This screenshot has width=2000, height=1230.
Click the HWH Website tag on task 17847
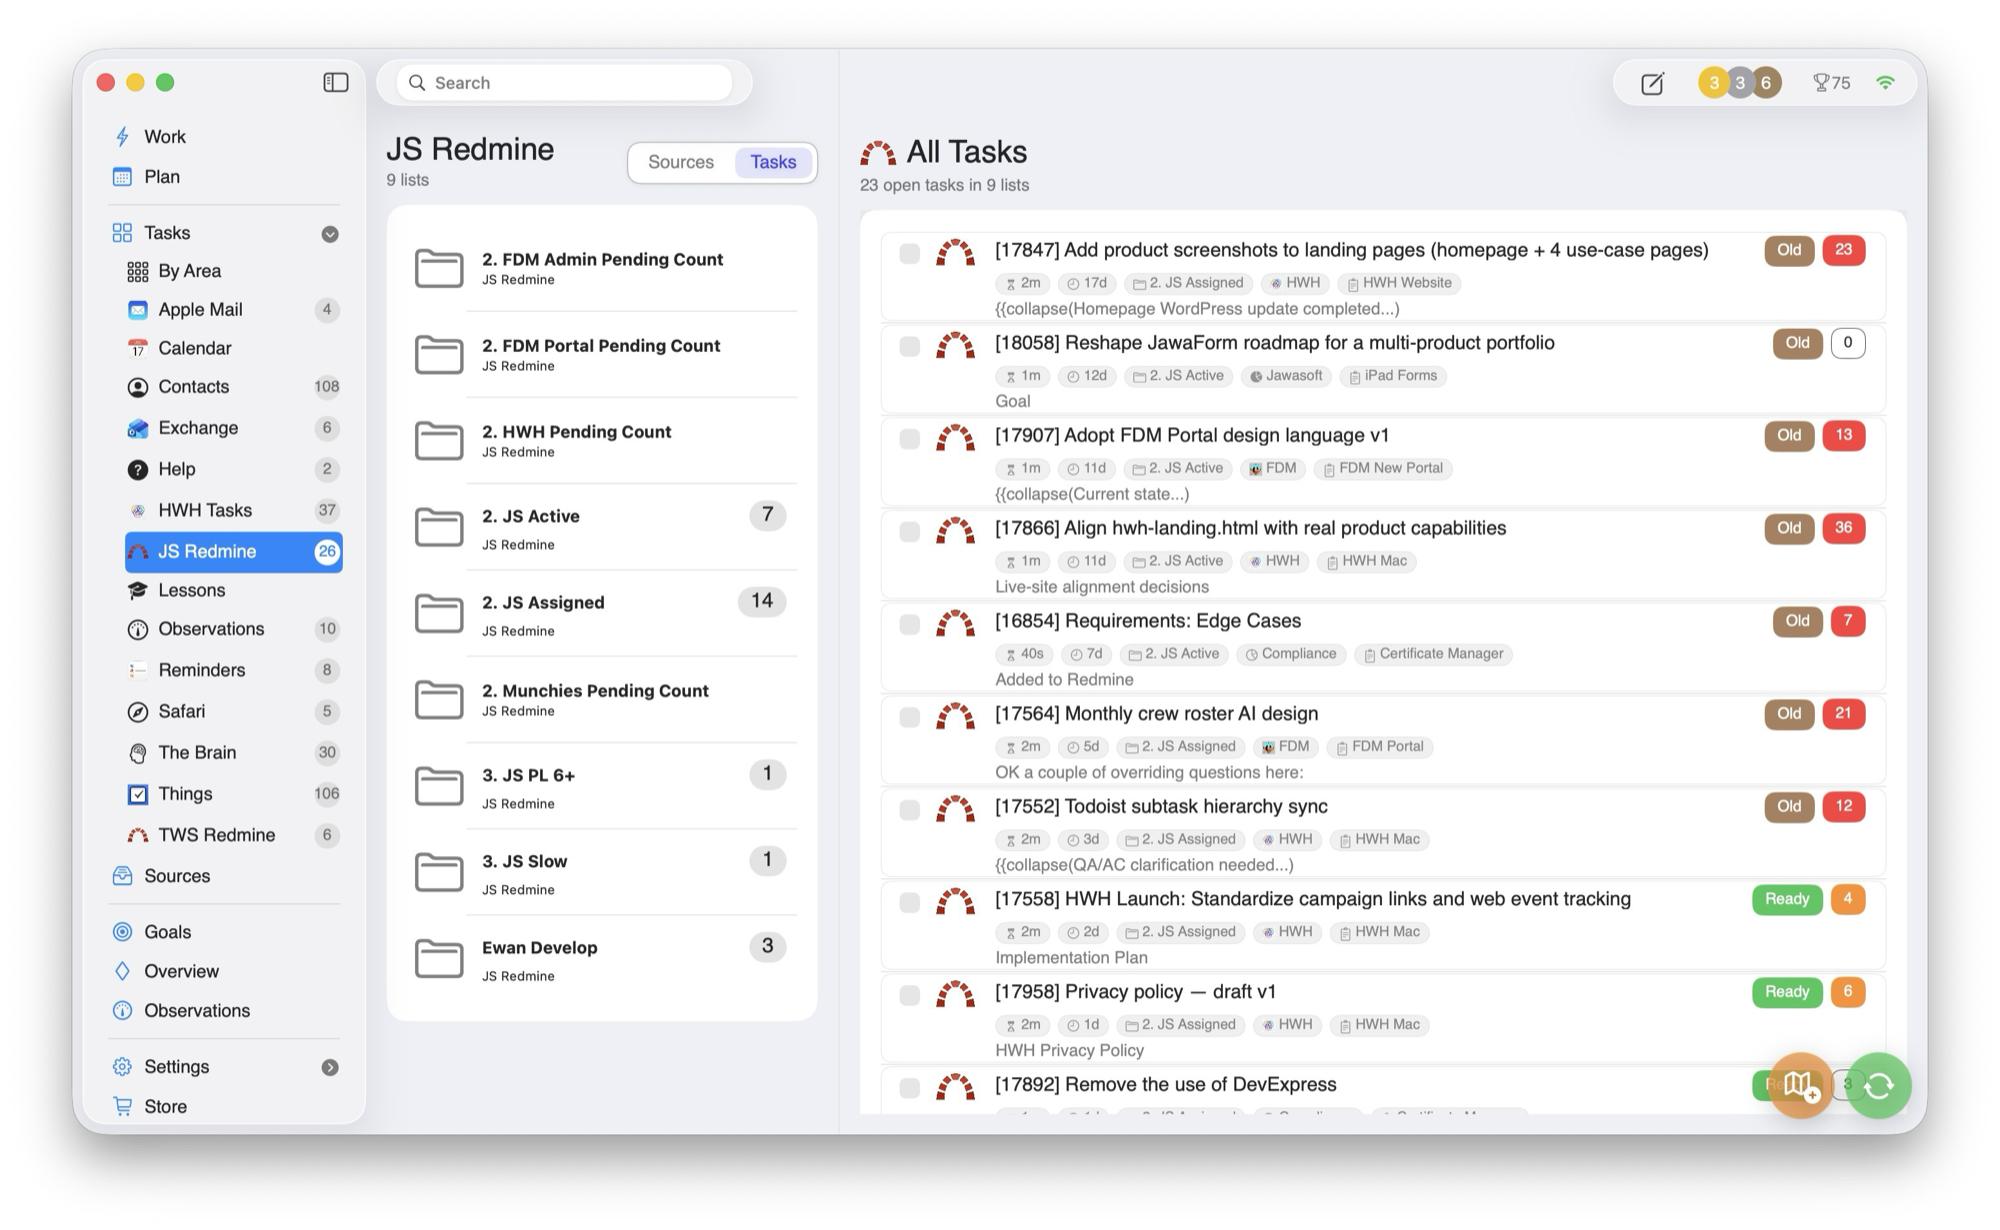pyautogui.click(x=1399, y=283)
